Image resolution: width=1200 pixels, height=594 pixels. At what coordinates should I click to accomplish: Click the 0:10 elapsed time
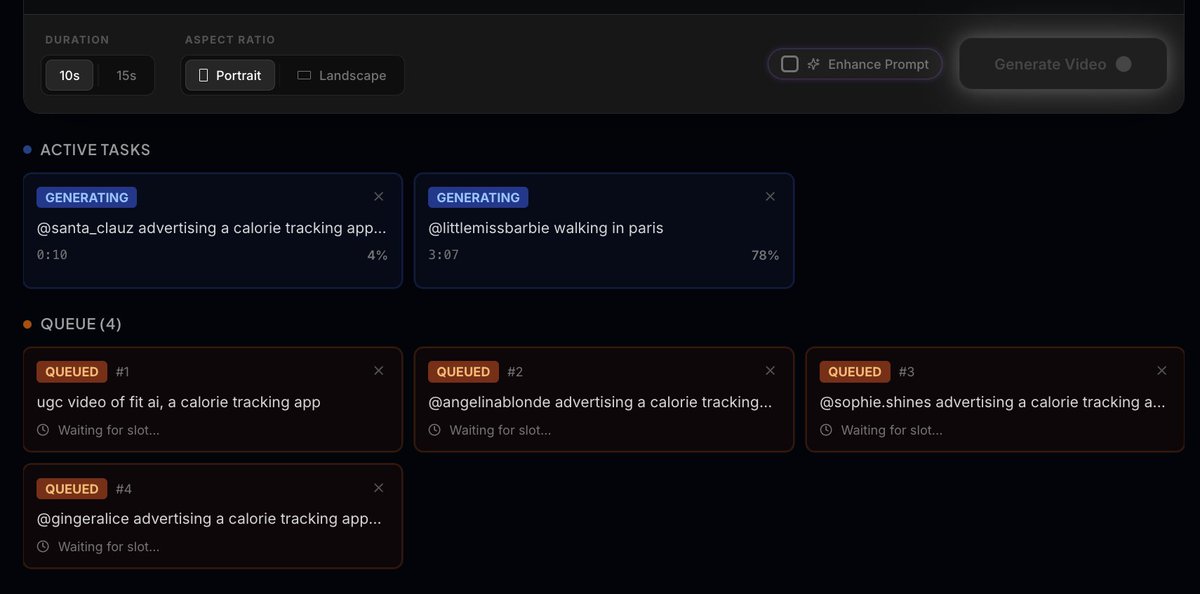[52, 255]
